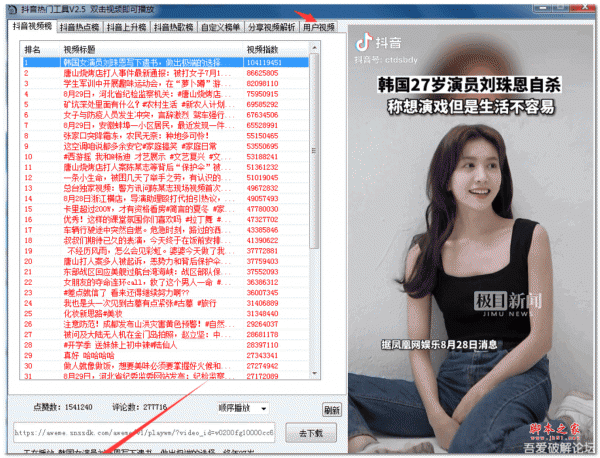The height and width of the screenshot is (458, 600).
Task: Select row 26 注意防范!成都发布山洪
Action: (x=165, y=324)
